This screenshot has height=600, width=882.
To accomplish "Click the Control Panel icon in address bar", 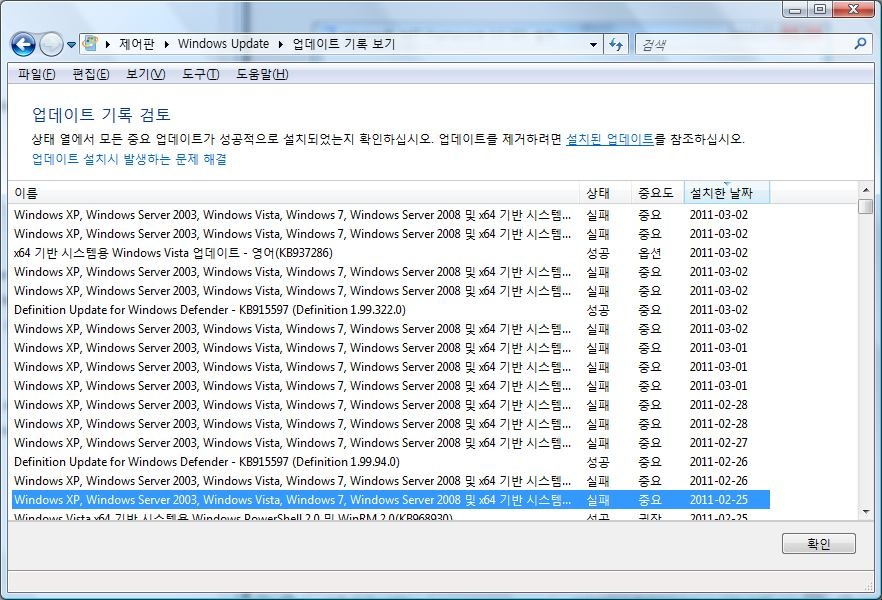I will [91, 43].
